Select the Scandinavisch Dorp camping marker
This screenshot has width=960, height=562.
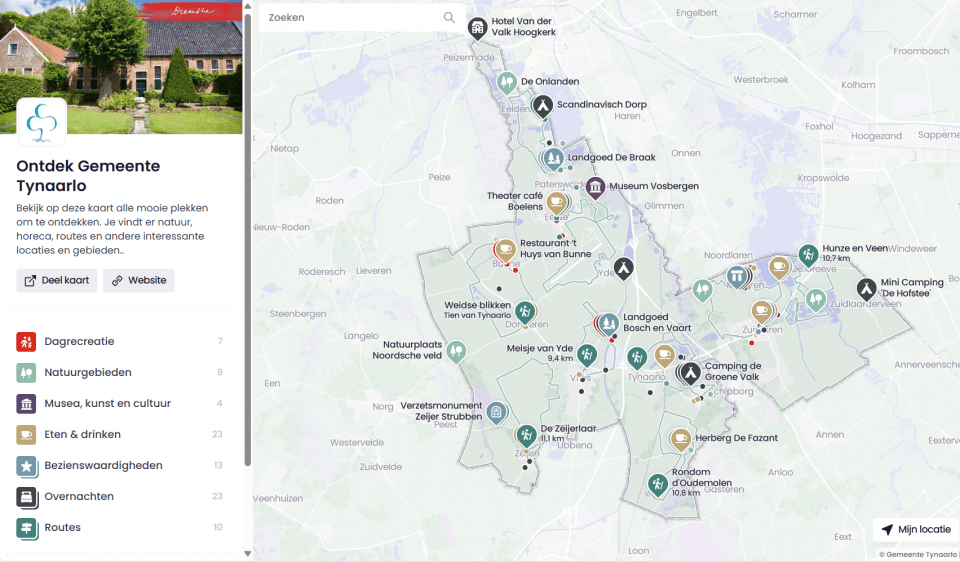click(542, 105)
